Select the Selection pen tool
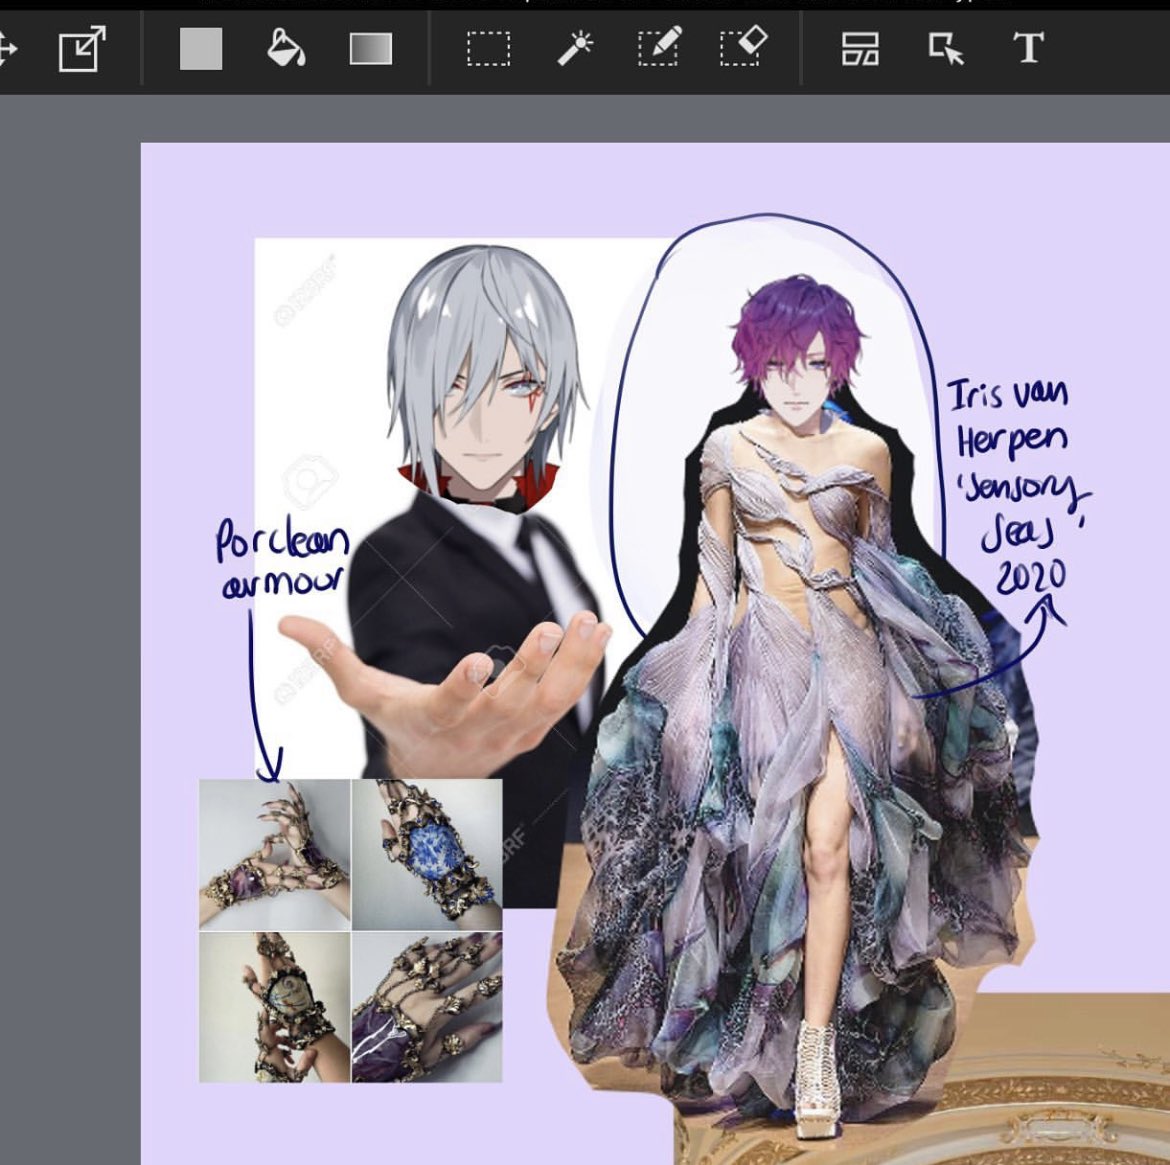 660,47
